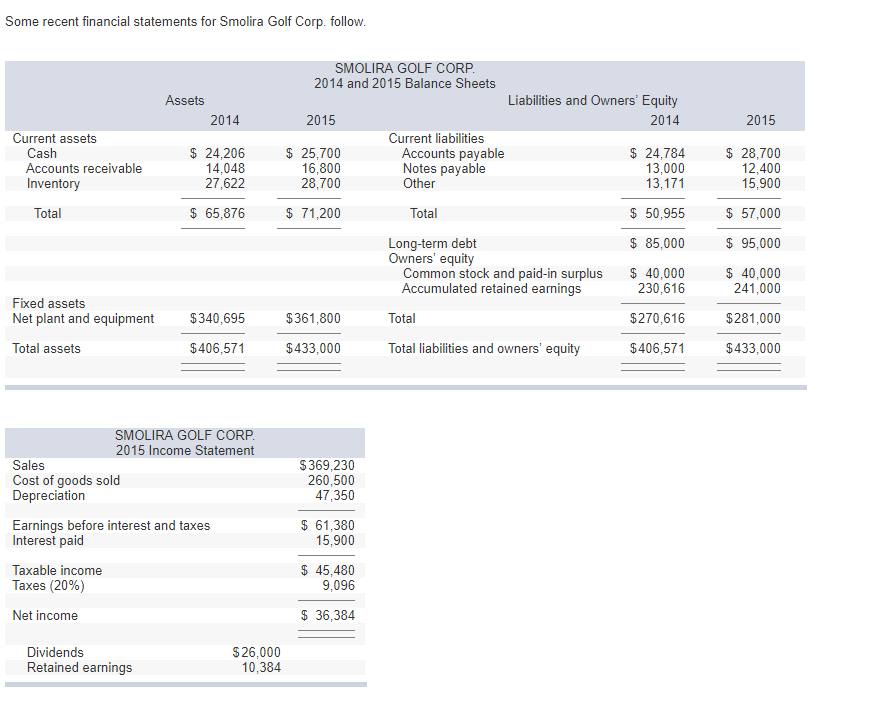Select Inventory figure 28,700 under 2015
Viewport: 880px width, 711px height.
(323, 183)
